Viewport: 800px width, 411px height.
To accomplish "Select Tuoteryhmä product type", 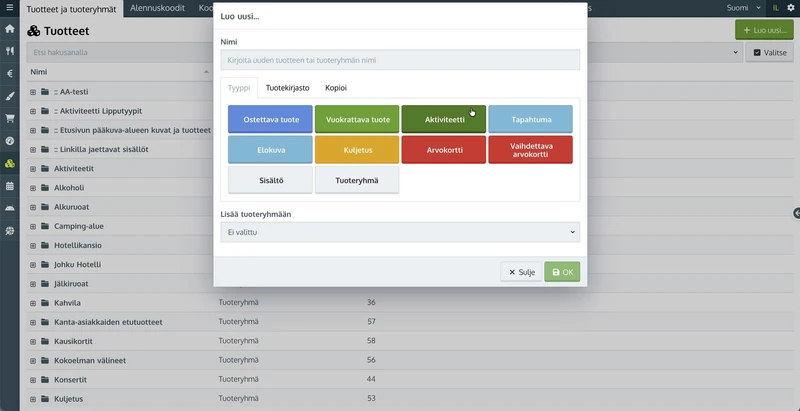I will [357, 180].
